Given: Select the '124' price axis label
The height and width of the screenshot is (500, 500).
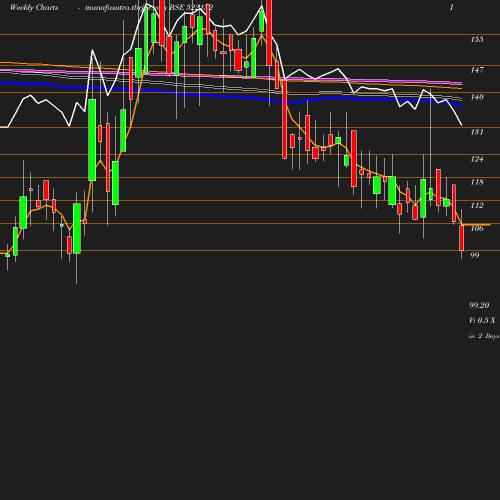Looking at the screenshot, I should 477,159.
